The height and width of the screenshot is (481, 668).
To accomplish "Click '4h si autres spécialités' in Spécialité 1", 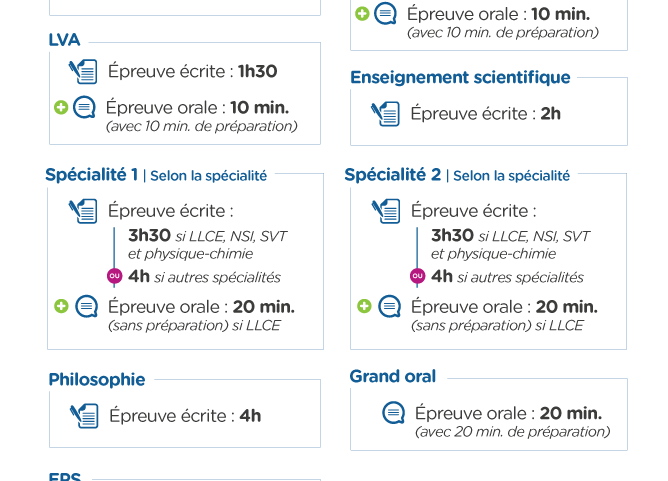I will coord(204,277).
